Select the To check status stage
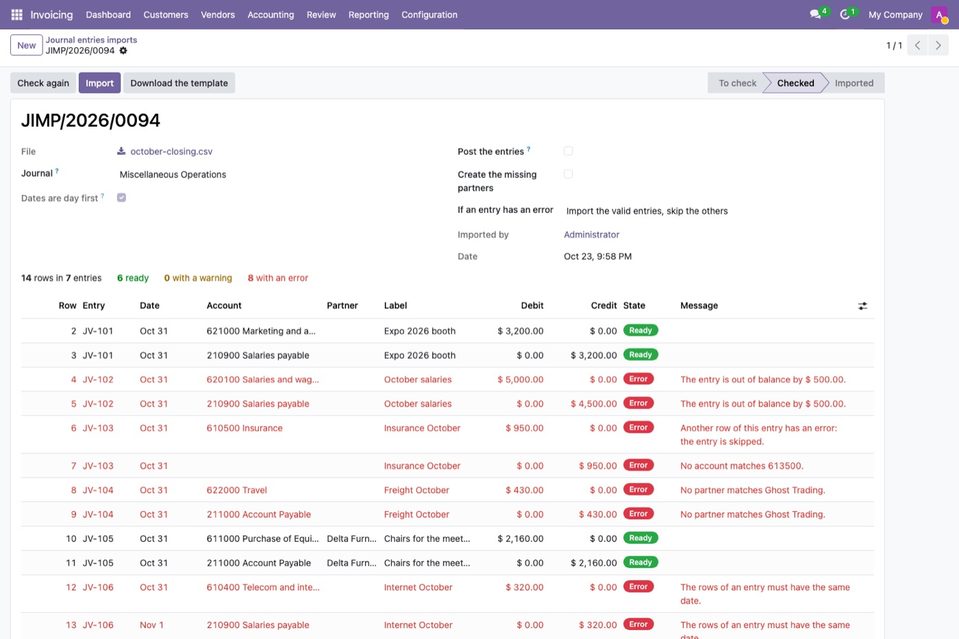Viewport: 959px width, 639px height. pos(737,83)
